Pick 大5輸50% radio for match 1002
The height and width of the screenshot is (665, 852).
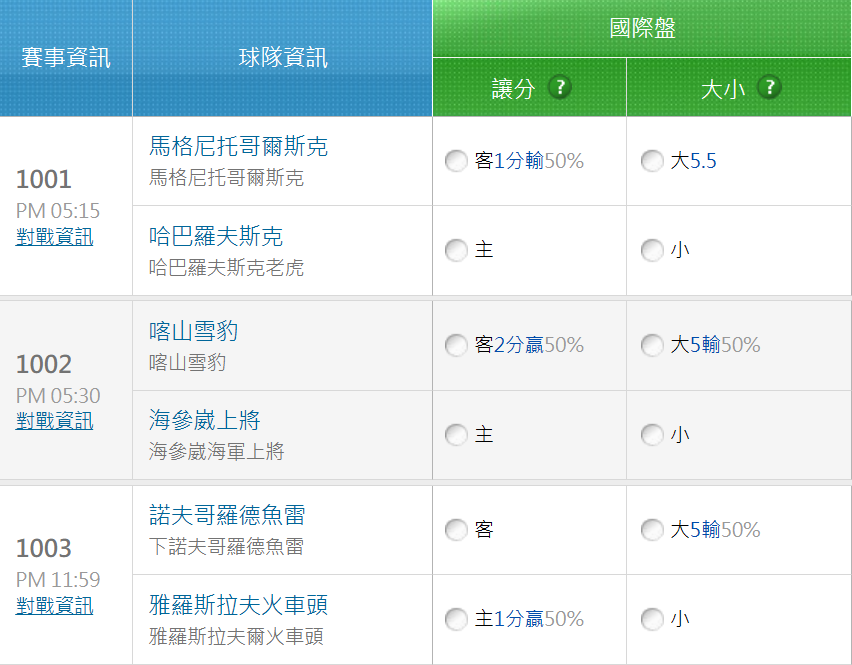tap(652, 346)
